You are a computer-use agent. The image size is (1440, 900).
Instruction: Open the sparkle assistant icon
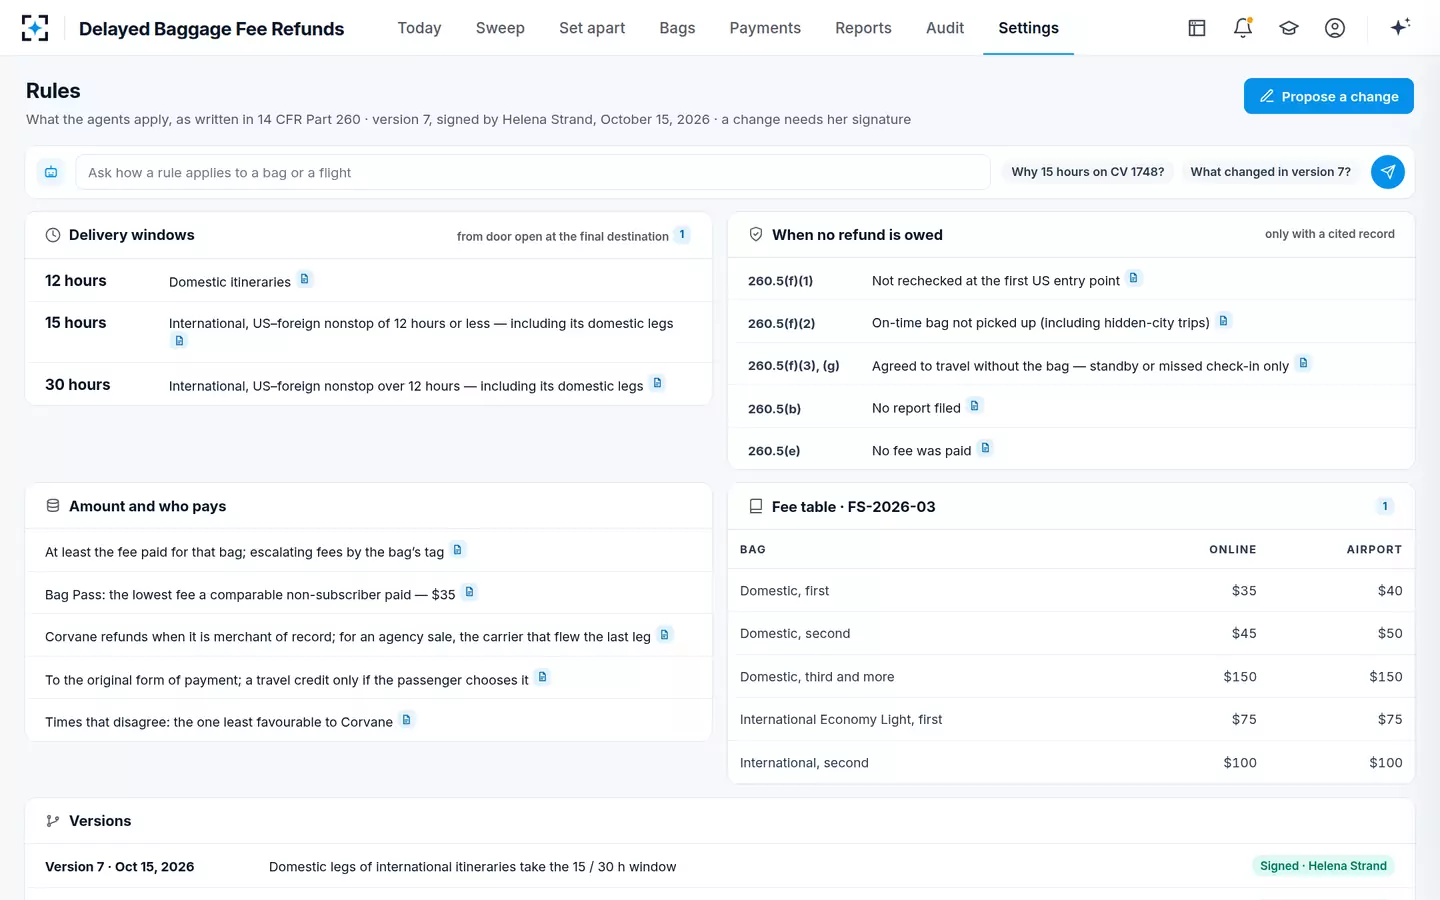click(x=1400, y=28)
